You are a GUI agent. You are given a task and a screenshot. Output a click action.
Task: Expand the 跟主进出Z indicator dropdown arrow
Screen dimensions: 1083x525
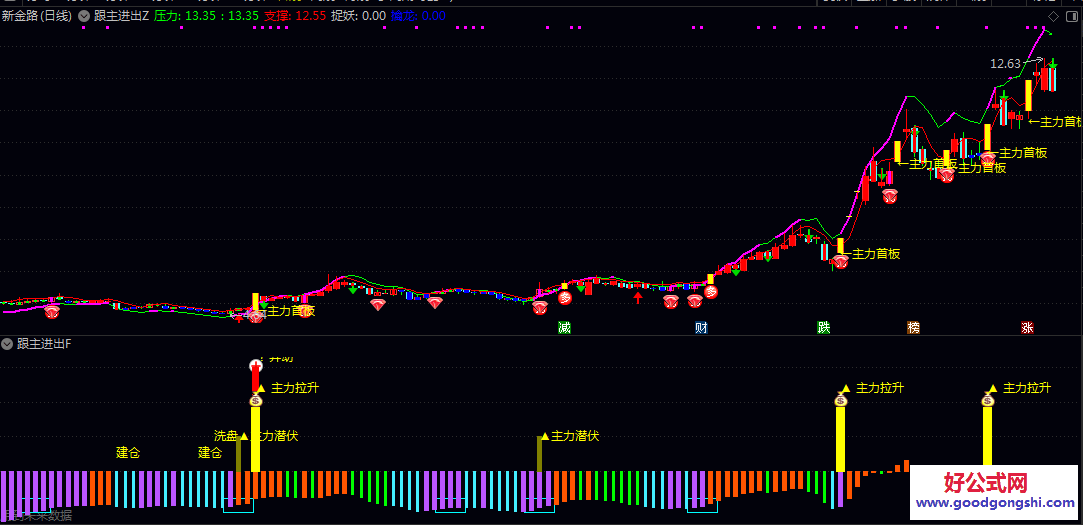point(84,16)
